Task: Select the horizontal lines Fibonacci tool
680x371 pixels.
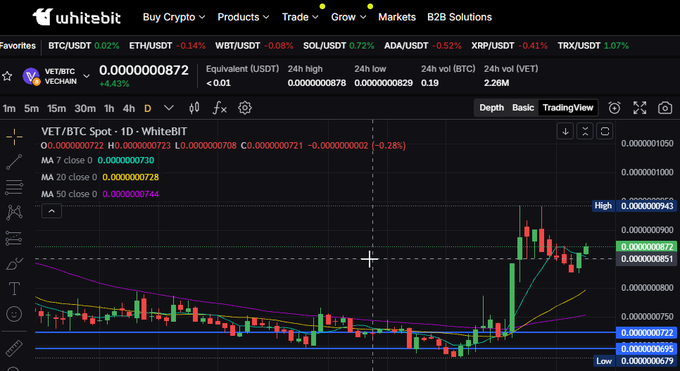Action: click(14, 187)
